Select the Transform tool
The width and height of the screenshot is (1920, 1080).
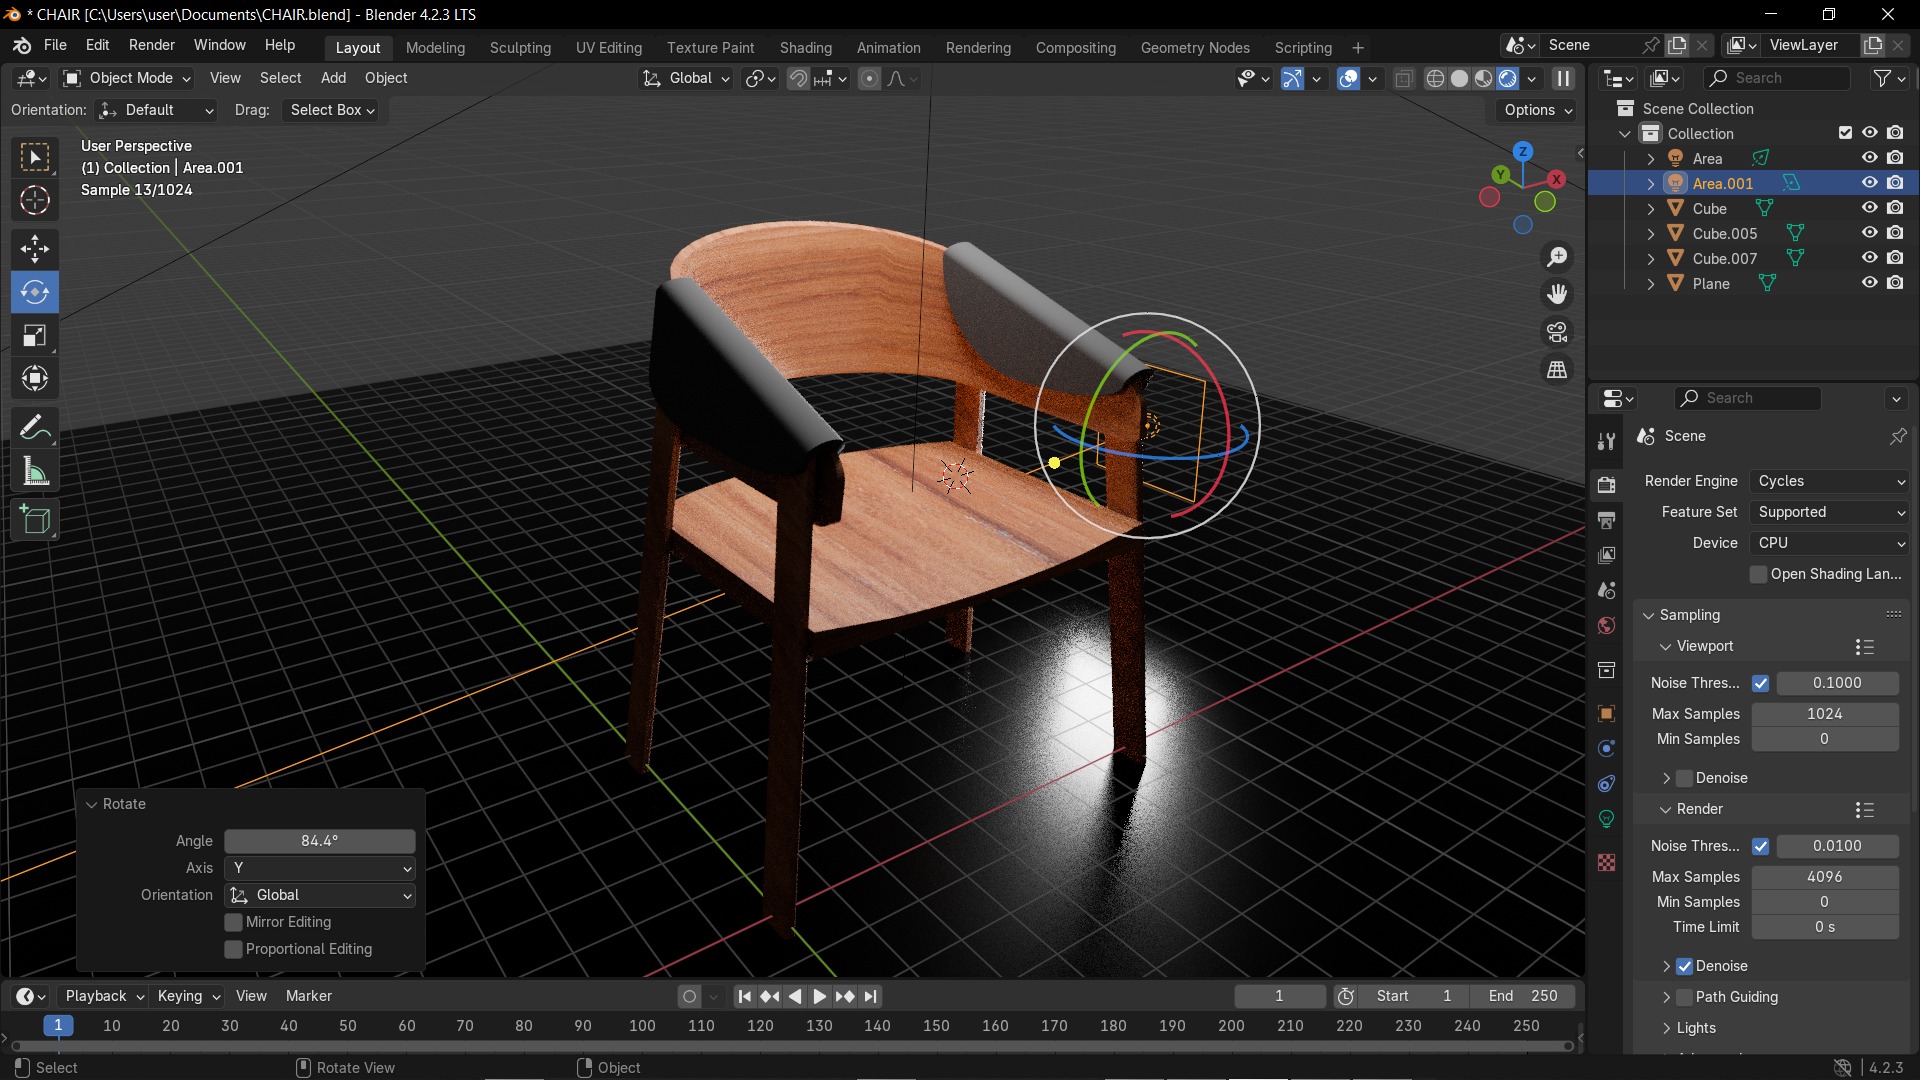click(x=35, y=378)
